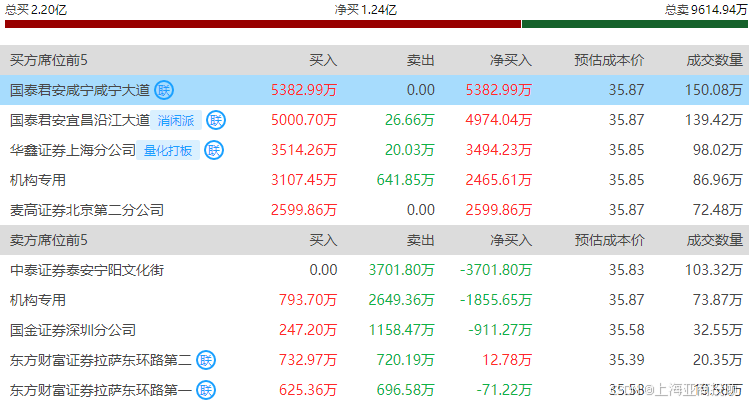Click sell amount 641.85万

tap(406, 180)
